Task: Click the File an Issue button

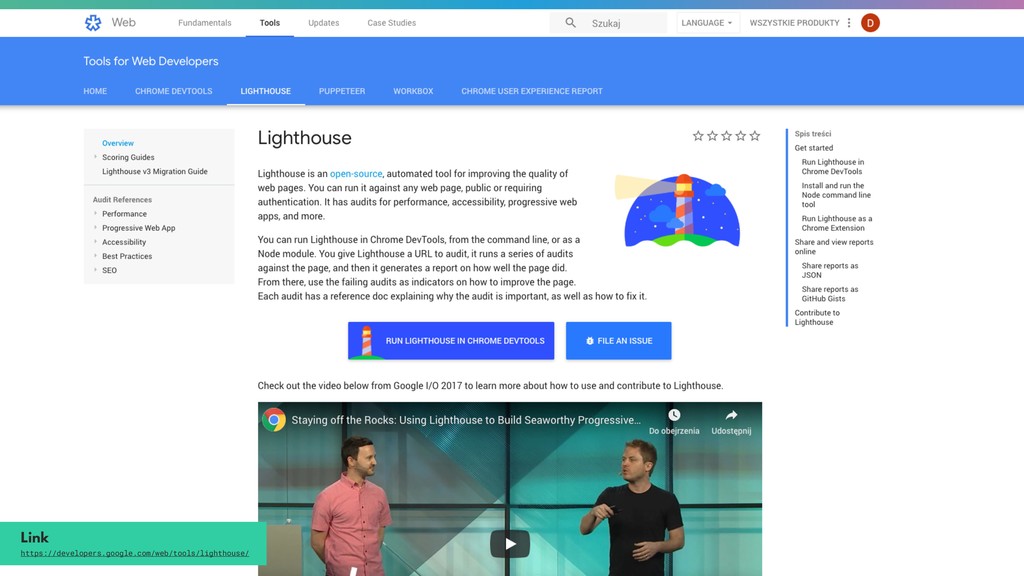Action: (618, 340)
